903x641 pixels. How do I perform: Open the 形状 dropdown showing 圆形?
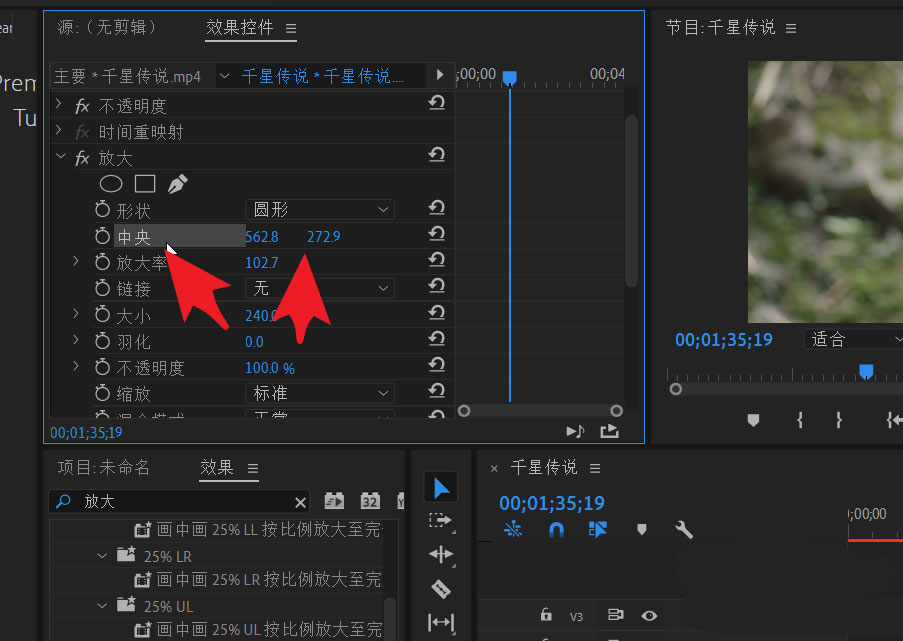319,209
